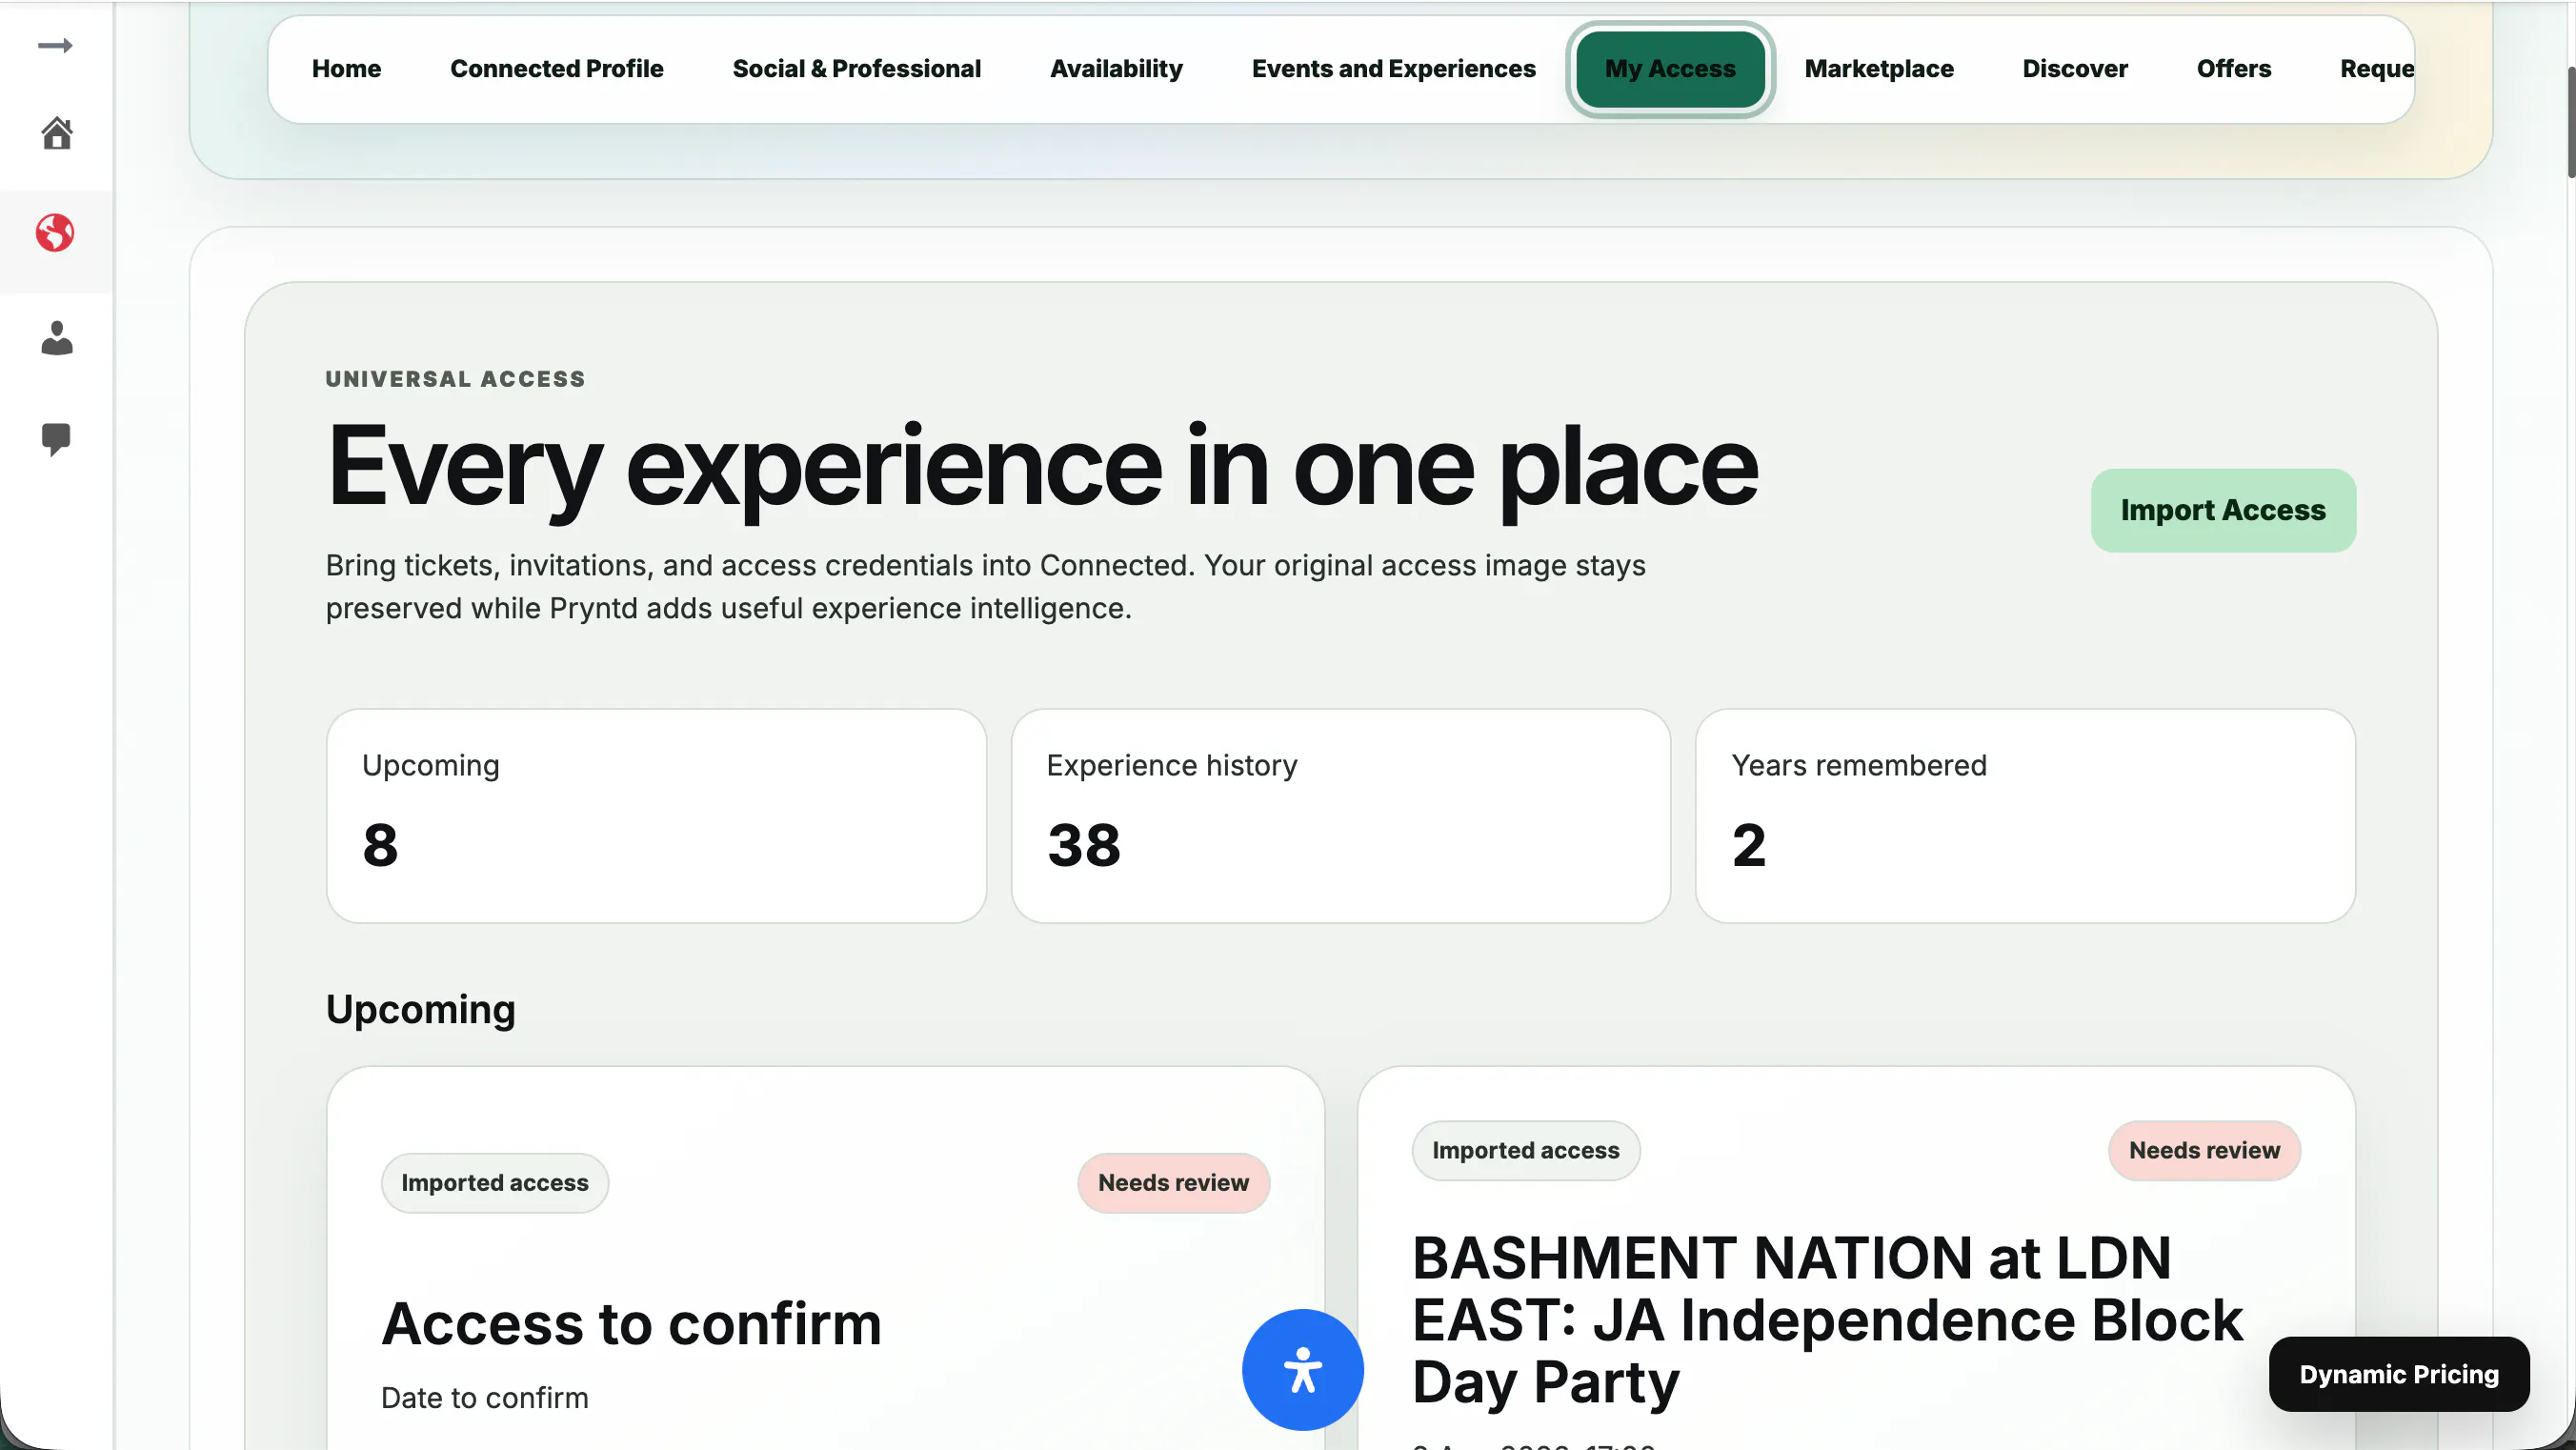The height and width of the screenshot is (1450, 2576).
Task: Open the chat bubble sidebar icon
Action: pos(56,439)
